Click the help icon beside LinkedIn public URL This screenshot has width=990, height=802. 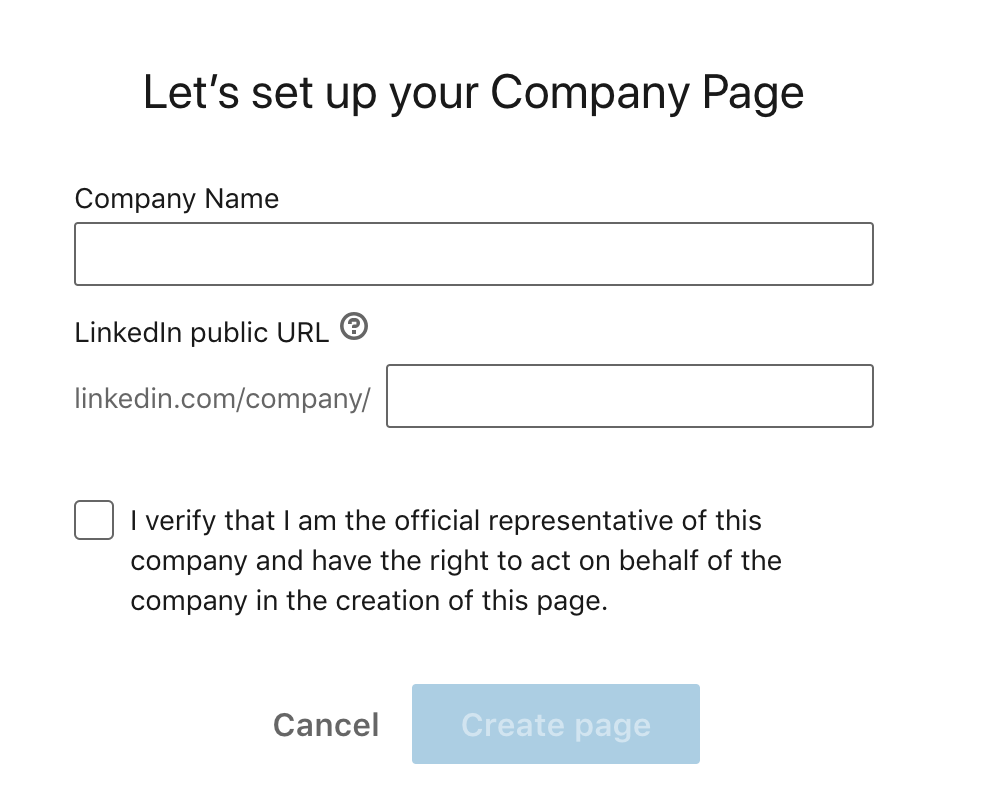(354, 327)
